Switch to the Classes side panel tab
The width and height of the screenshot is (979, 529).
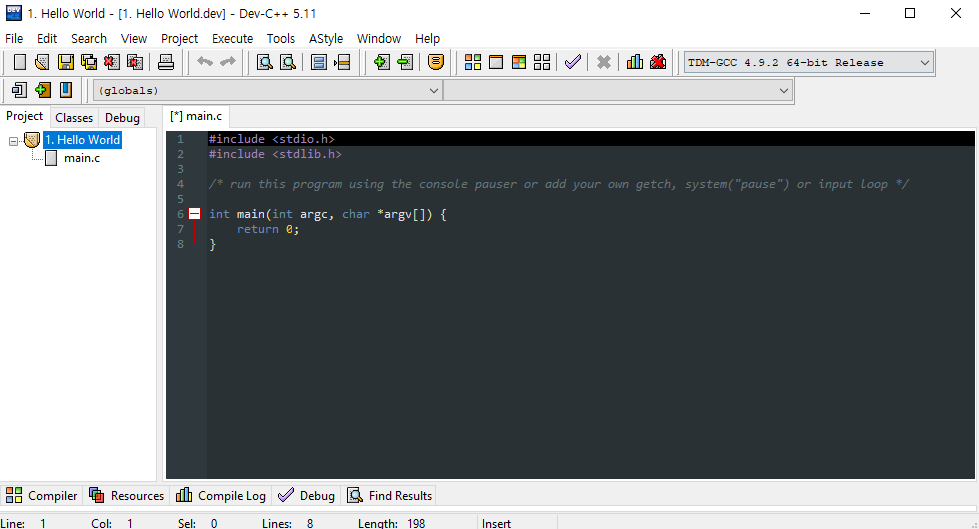pos(74,117)
